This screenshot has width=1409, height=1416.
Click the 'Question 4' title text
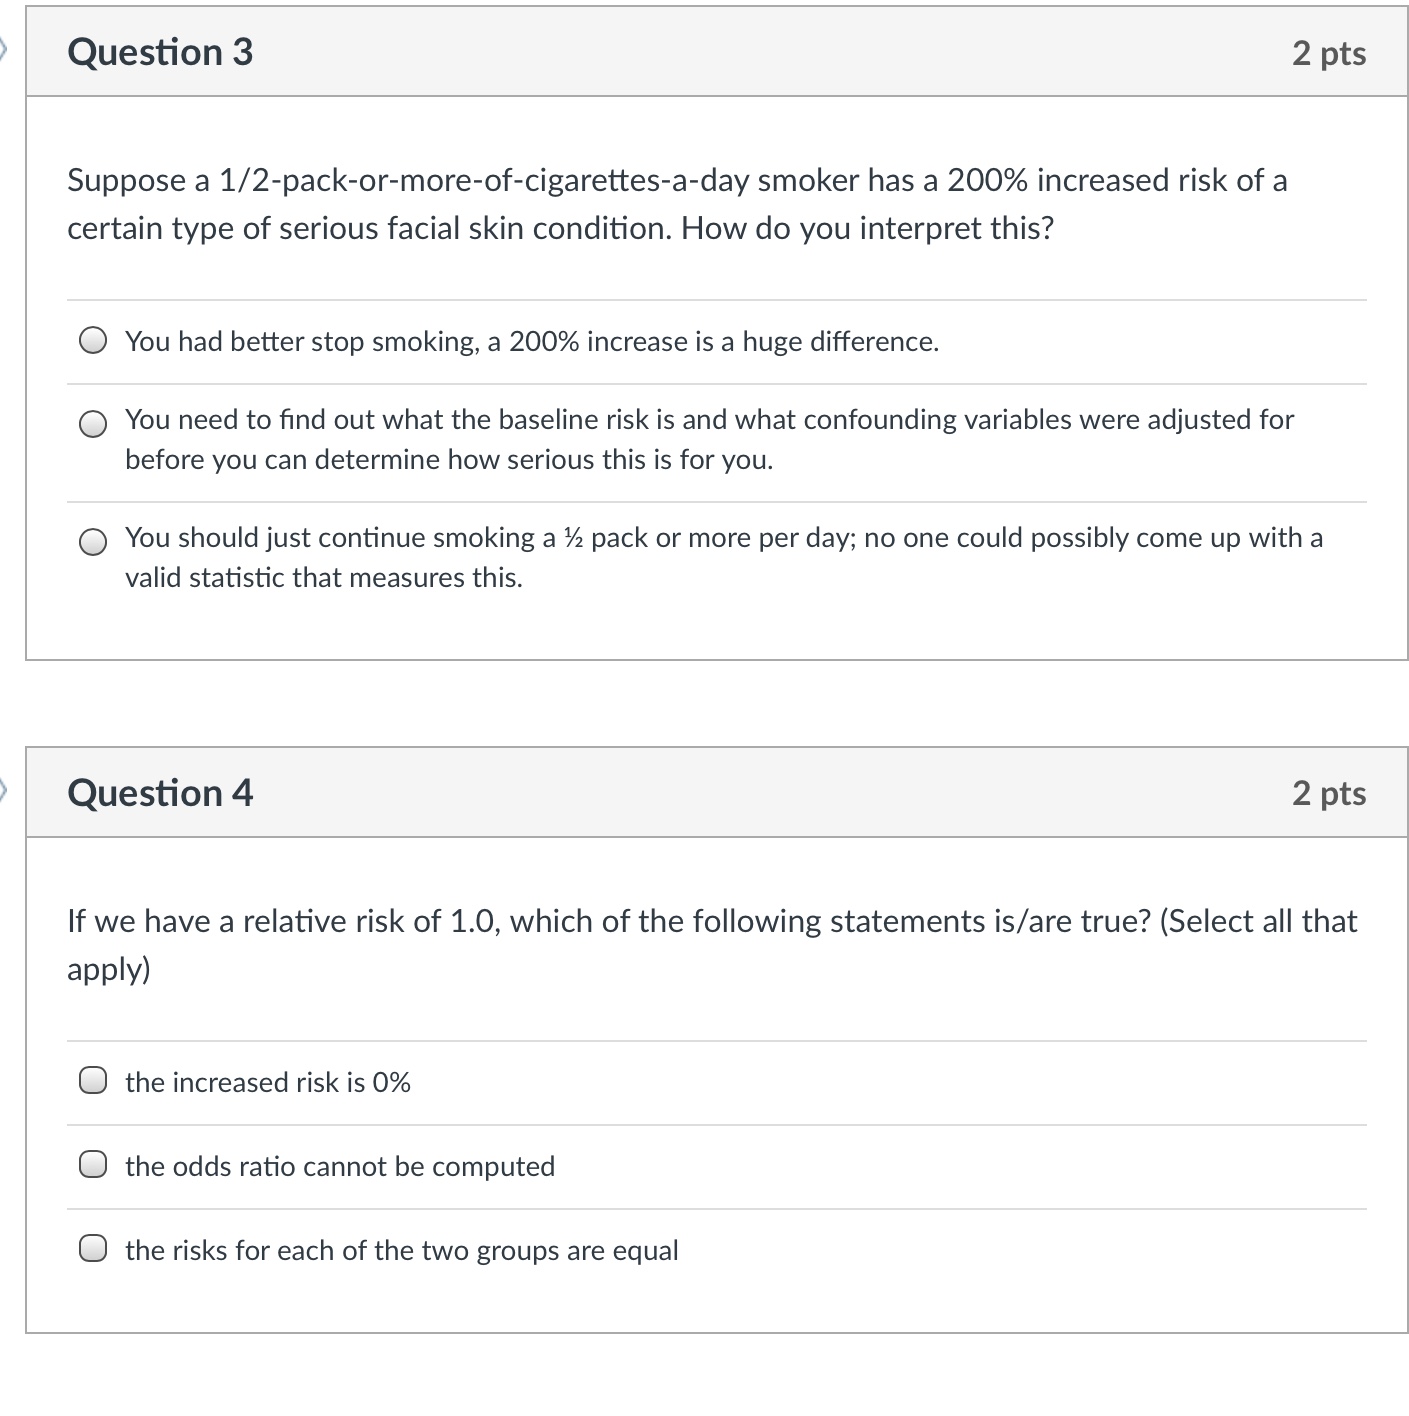(159, 792)
